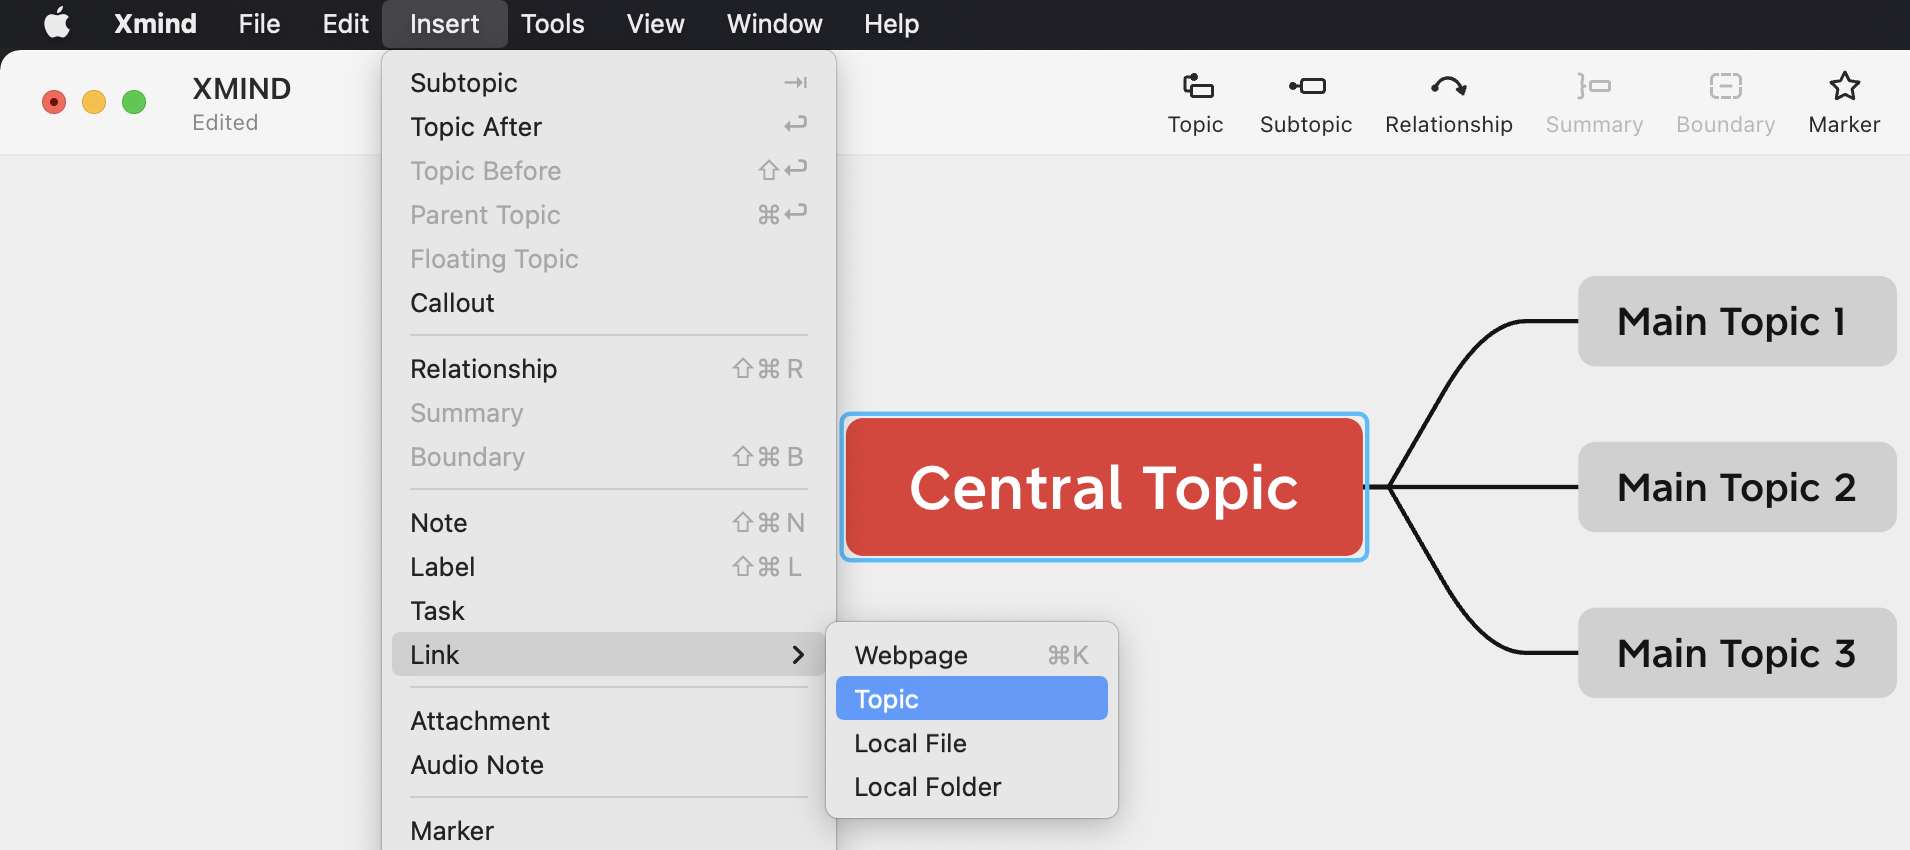
Task: Open the File menu
Action: (x=259, y=23)
